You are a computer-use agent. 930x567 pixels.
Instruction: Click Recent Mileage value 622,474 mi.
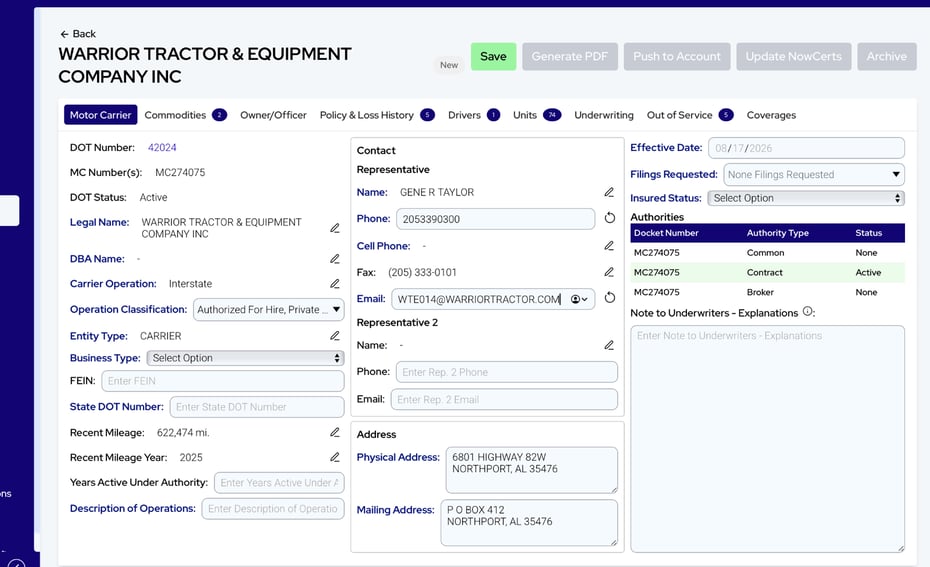point(183,433)
